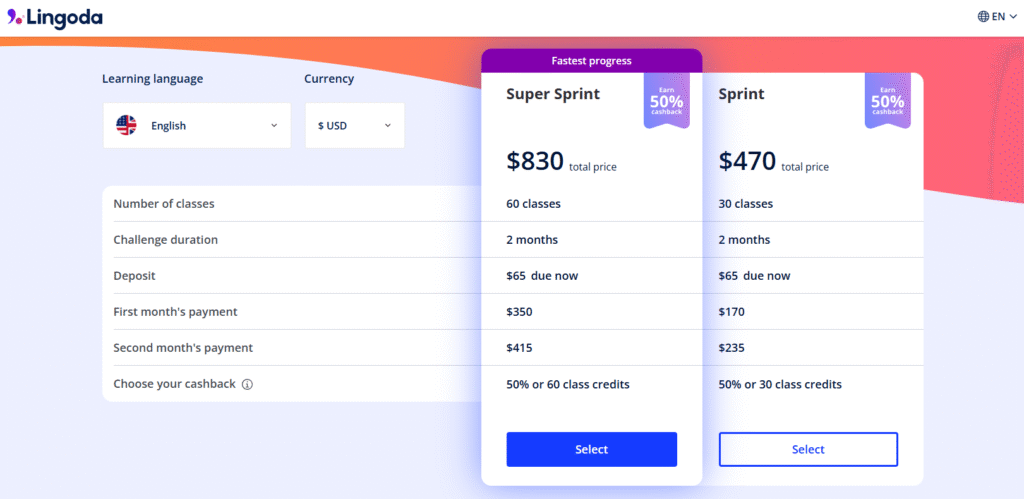Click the Number of classes row label
Viewport: 1024px width, 499px height.
click(164, 204)
